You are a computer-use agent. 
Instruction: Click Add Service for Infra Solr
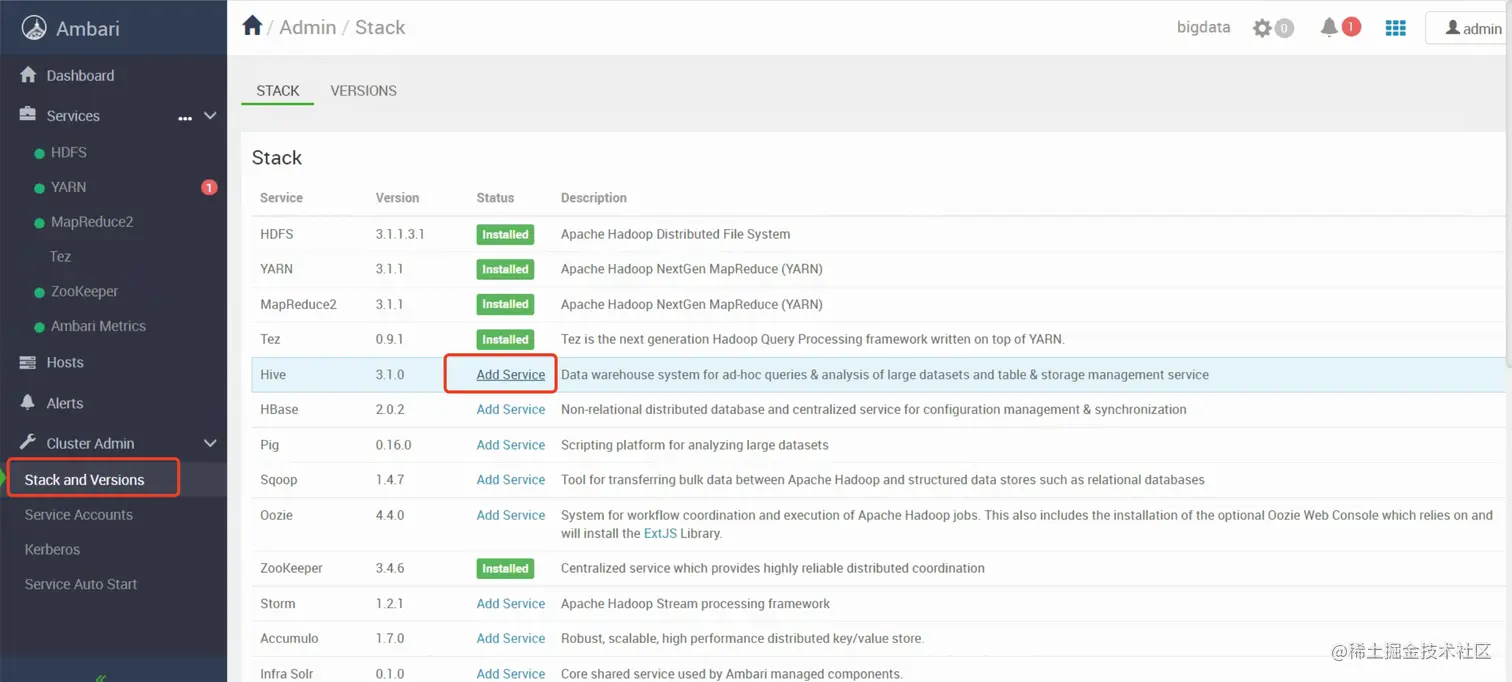click(511, 673)
